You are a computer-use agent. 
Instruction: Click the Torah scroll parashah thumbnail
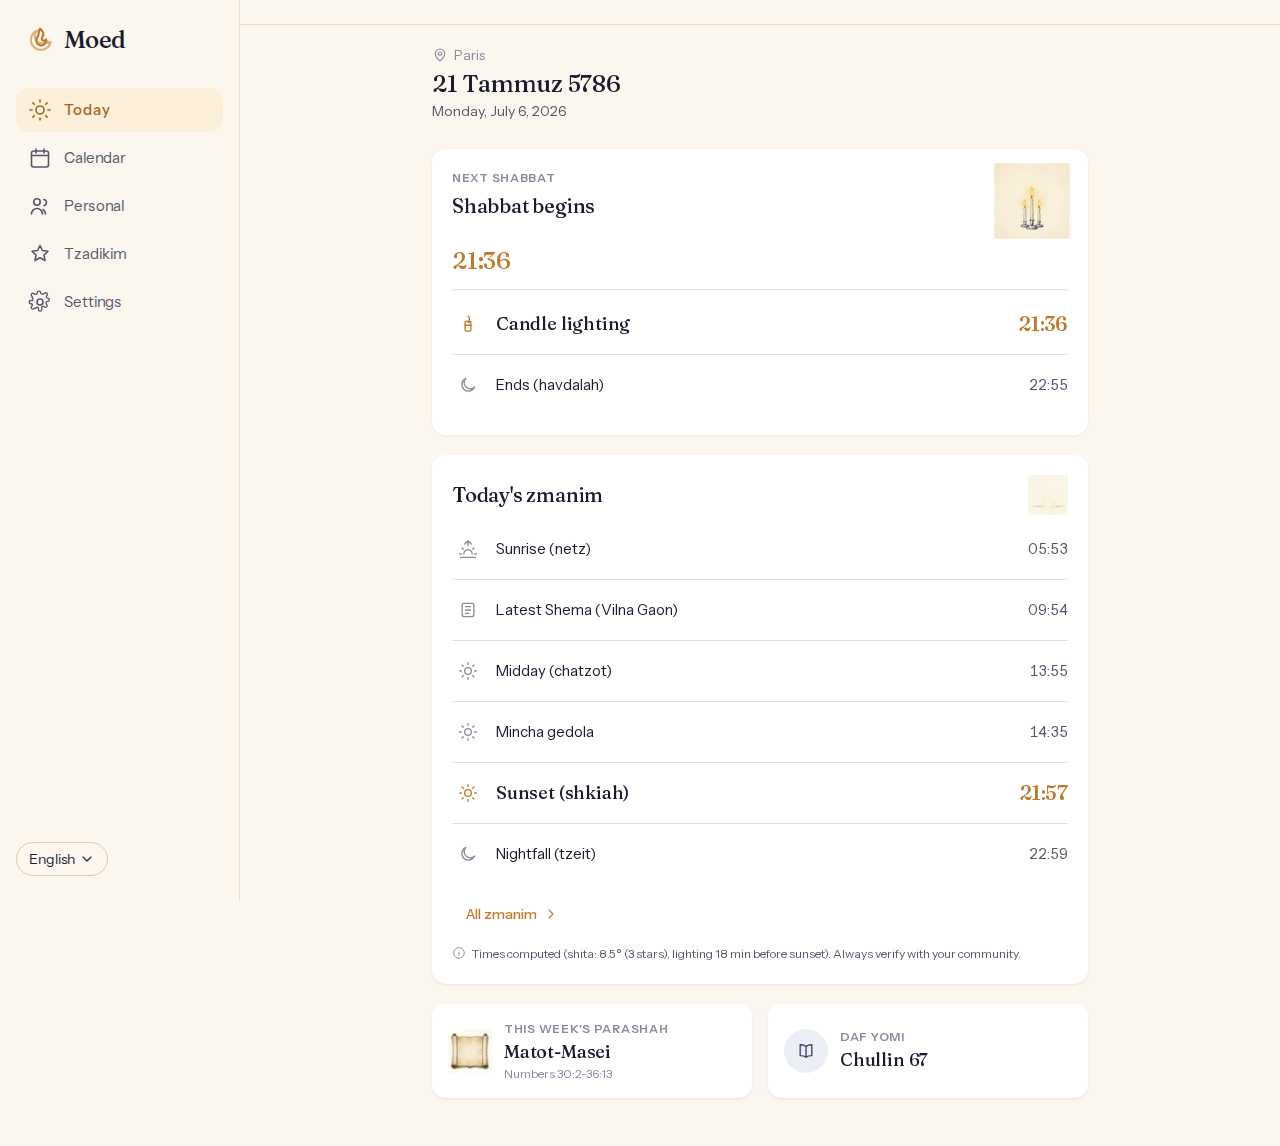pos(470,1051)
